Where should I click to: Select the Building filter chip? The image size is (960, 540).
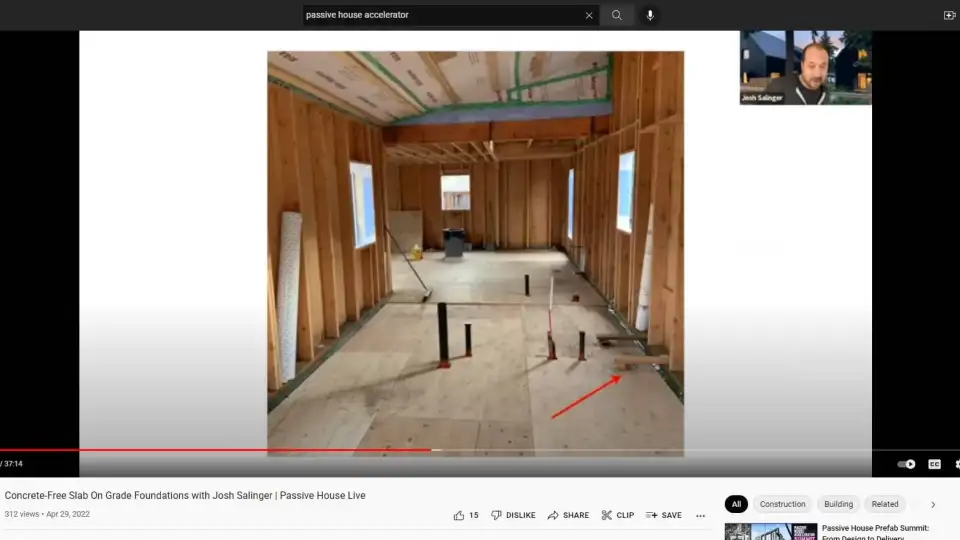838,504
